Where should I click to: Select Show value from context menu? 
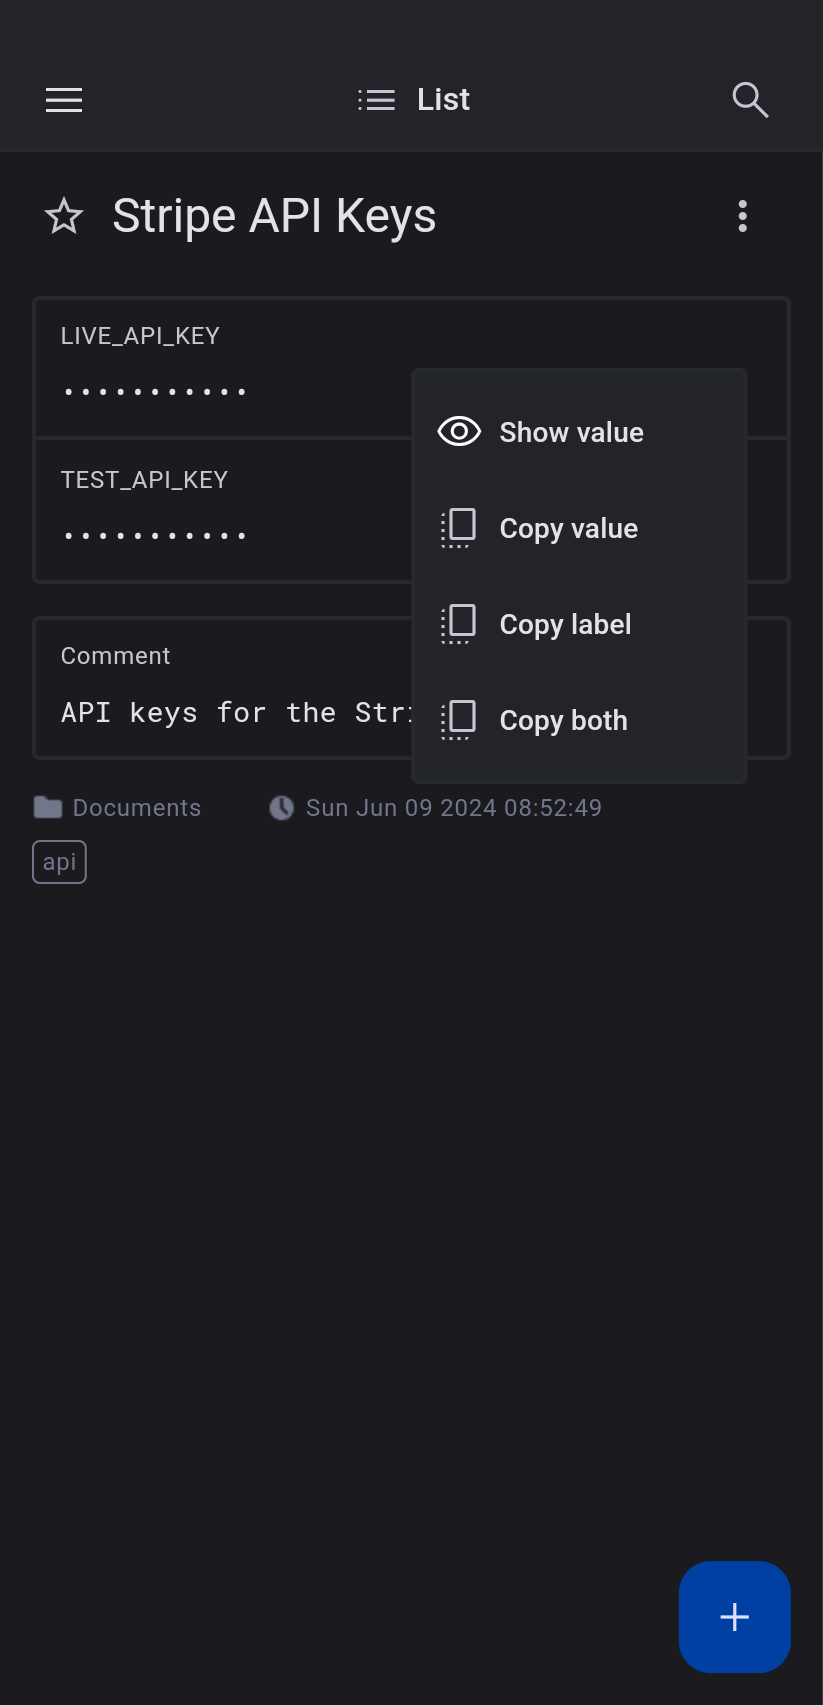pos(571,432)
